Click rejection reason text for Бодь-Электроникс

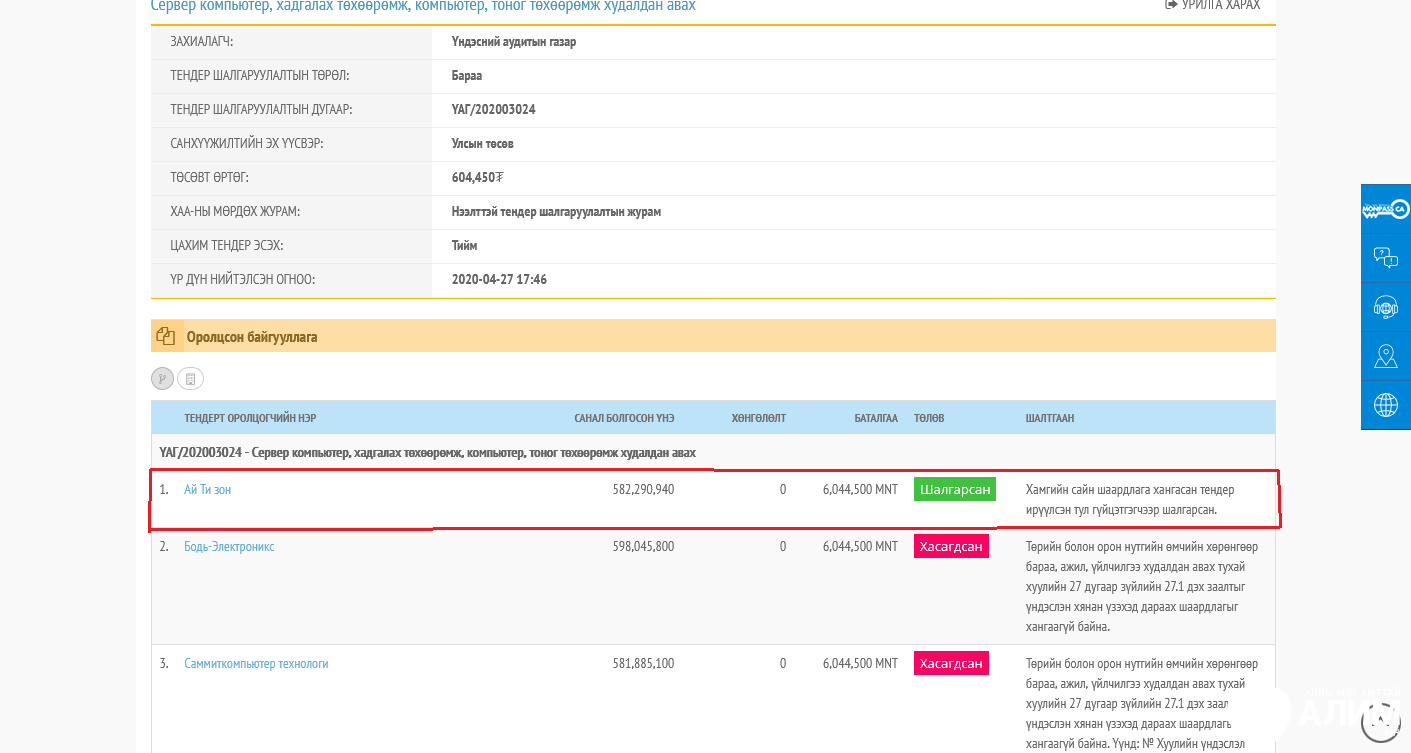tap(1142, 587)
